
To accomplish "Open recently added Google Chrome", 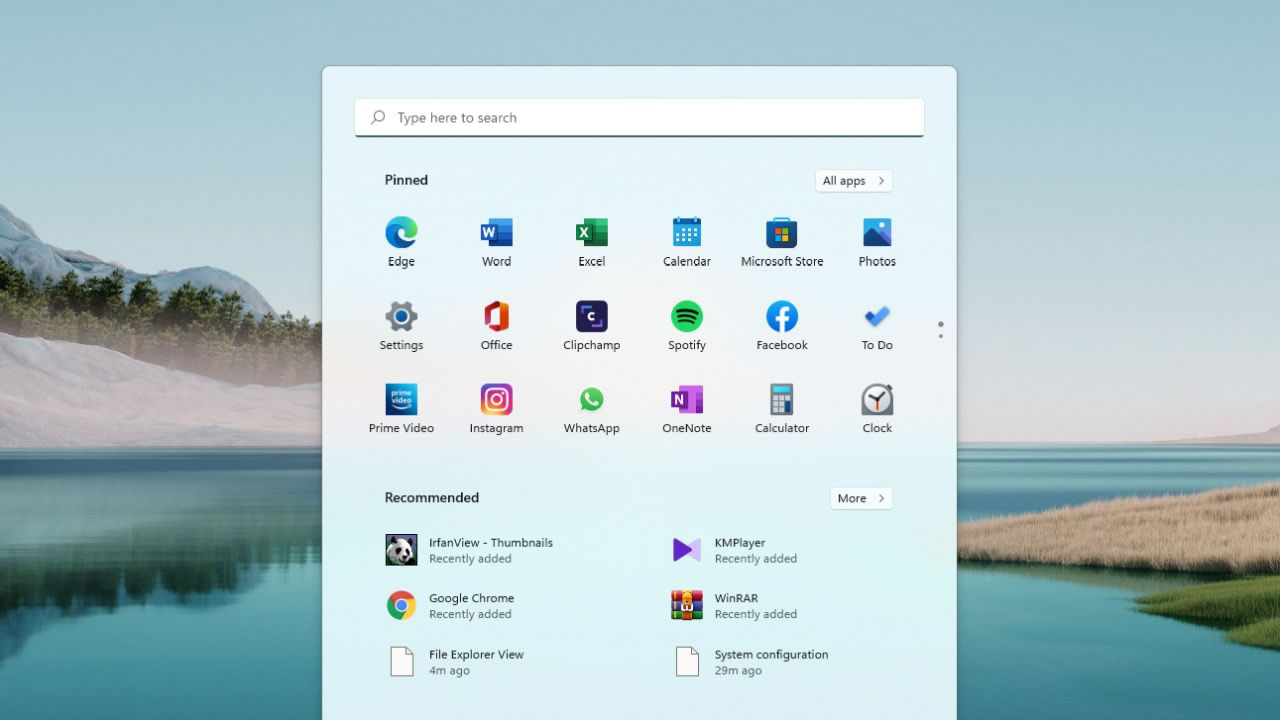I will (470, 605).
